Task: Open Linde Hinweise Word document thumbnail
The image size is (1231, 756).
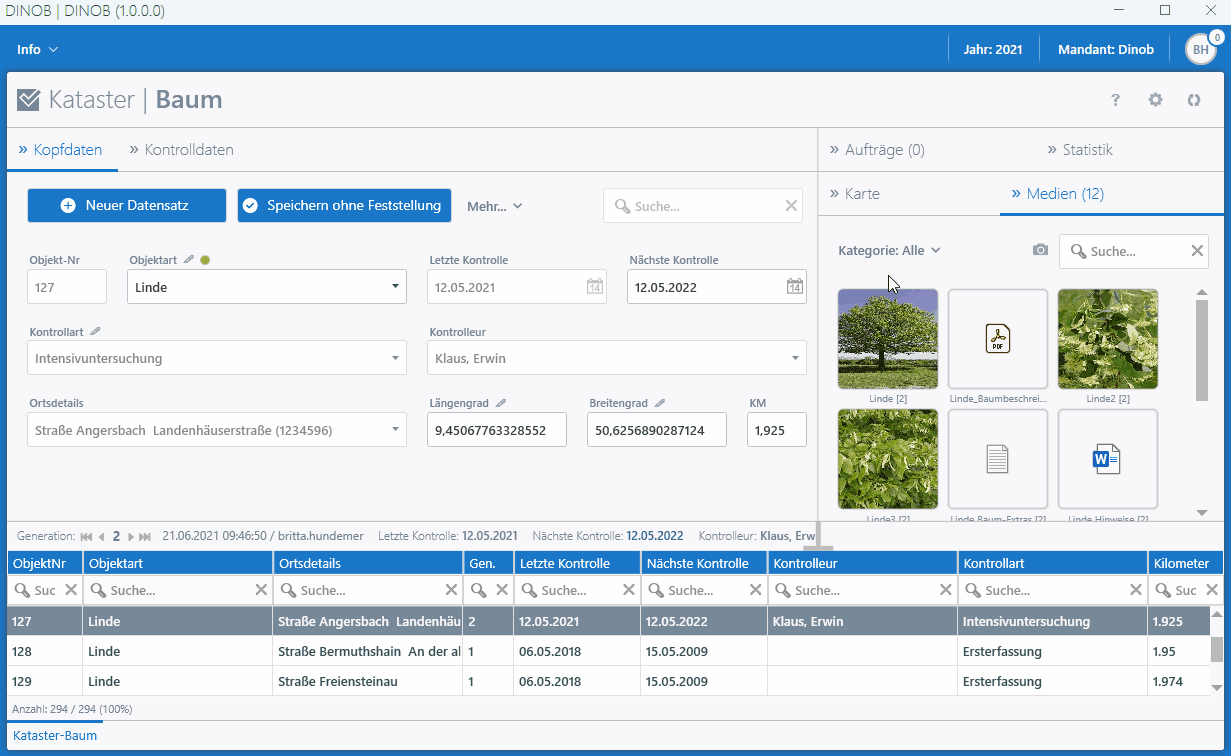Action: coord(1108,459)
